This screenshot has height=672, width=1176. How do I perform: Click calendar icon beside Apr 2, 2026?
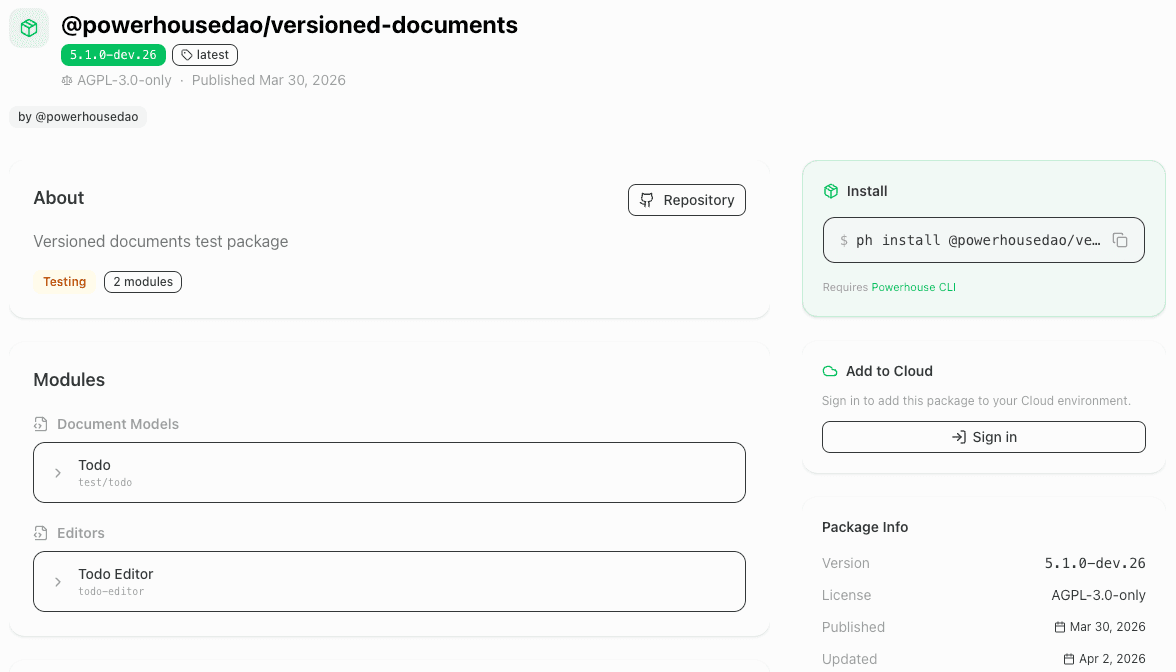(1069, 659)
